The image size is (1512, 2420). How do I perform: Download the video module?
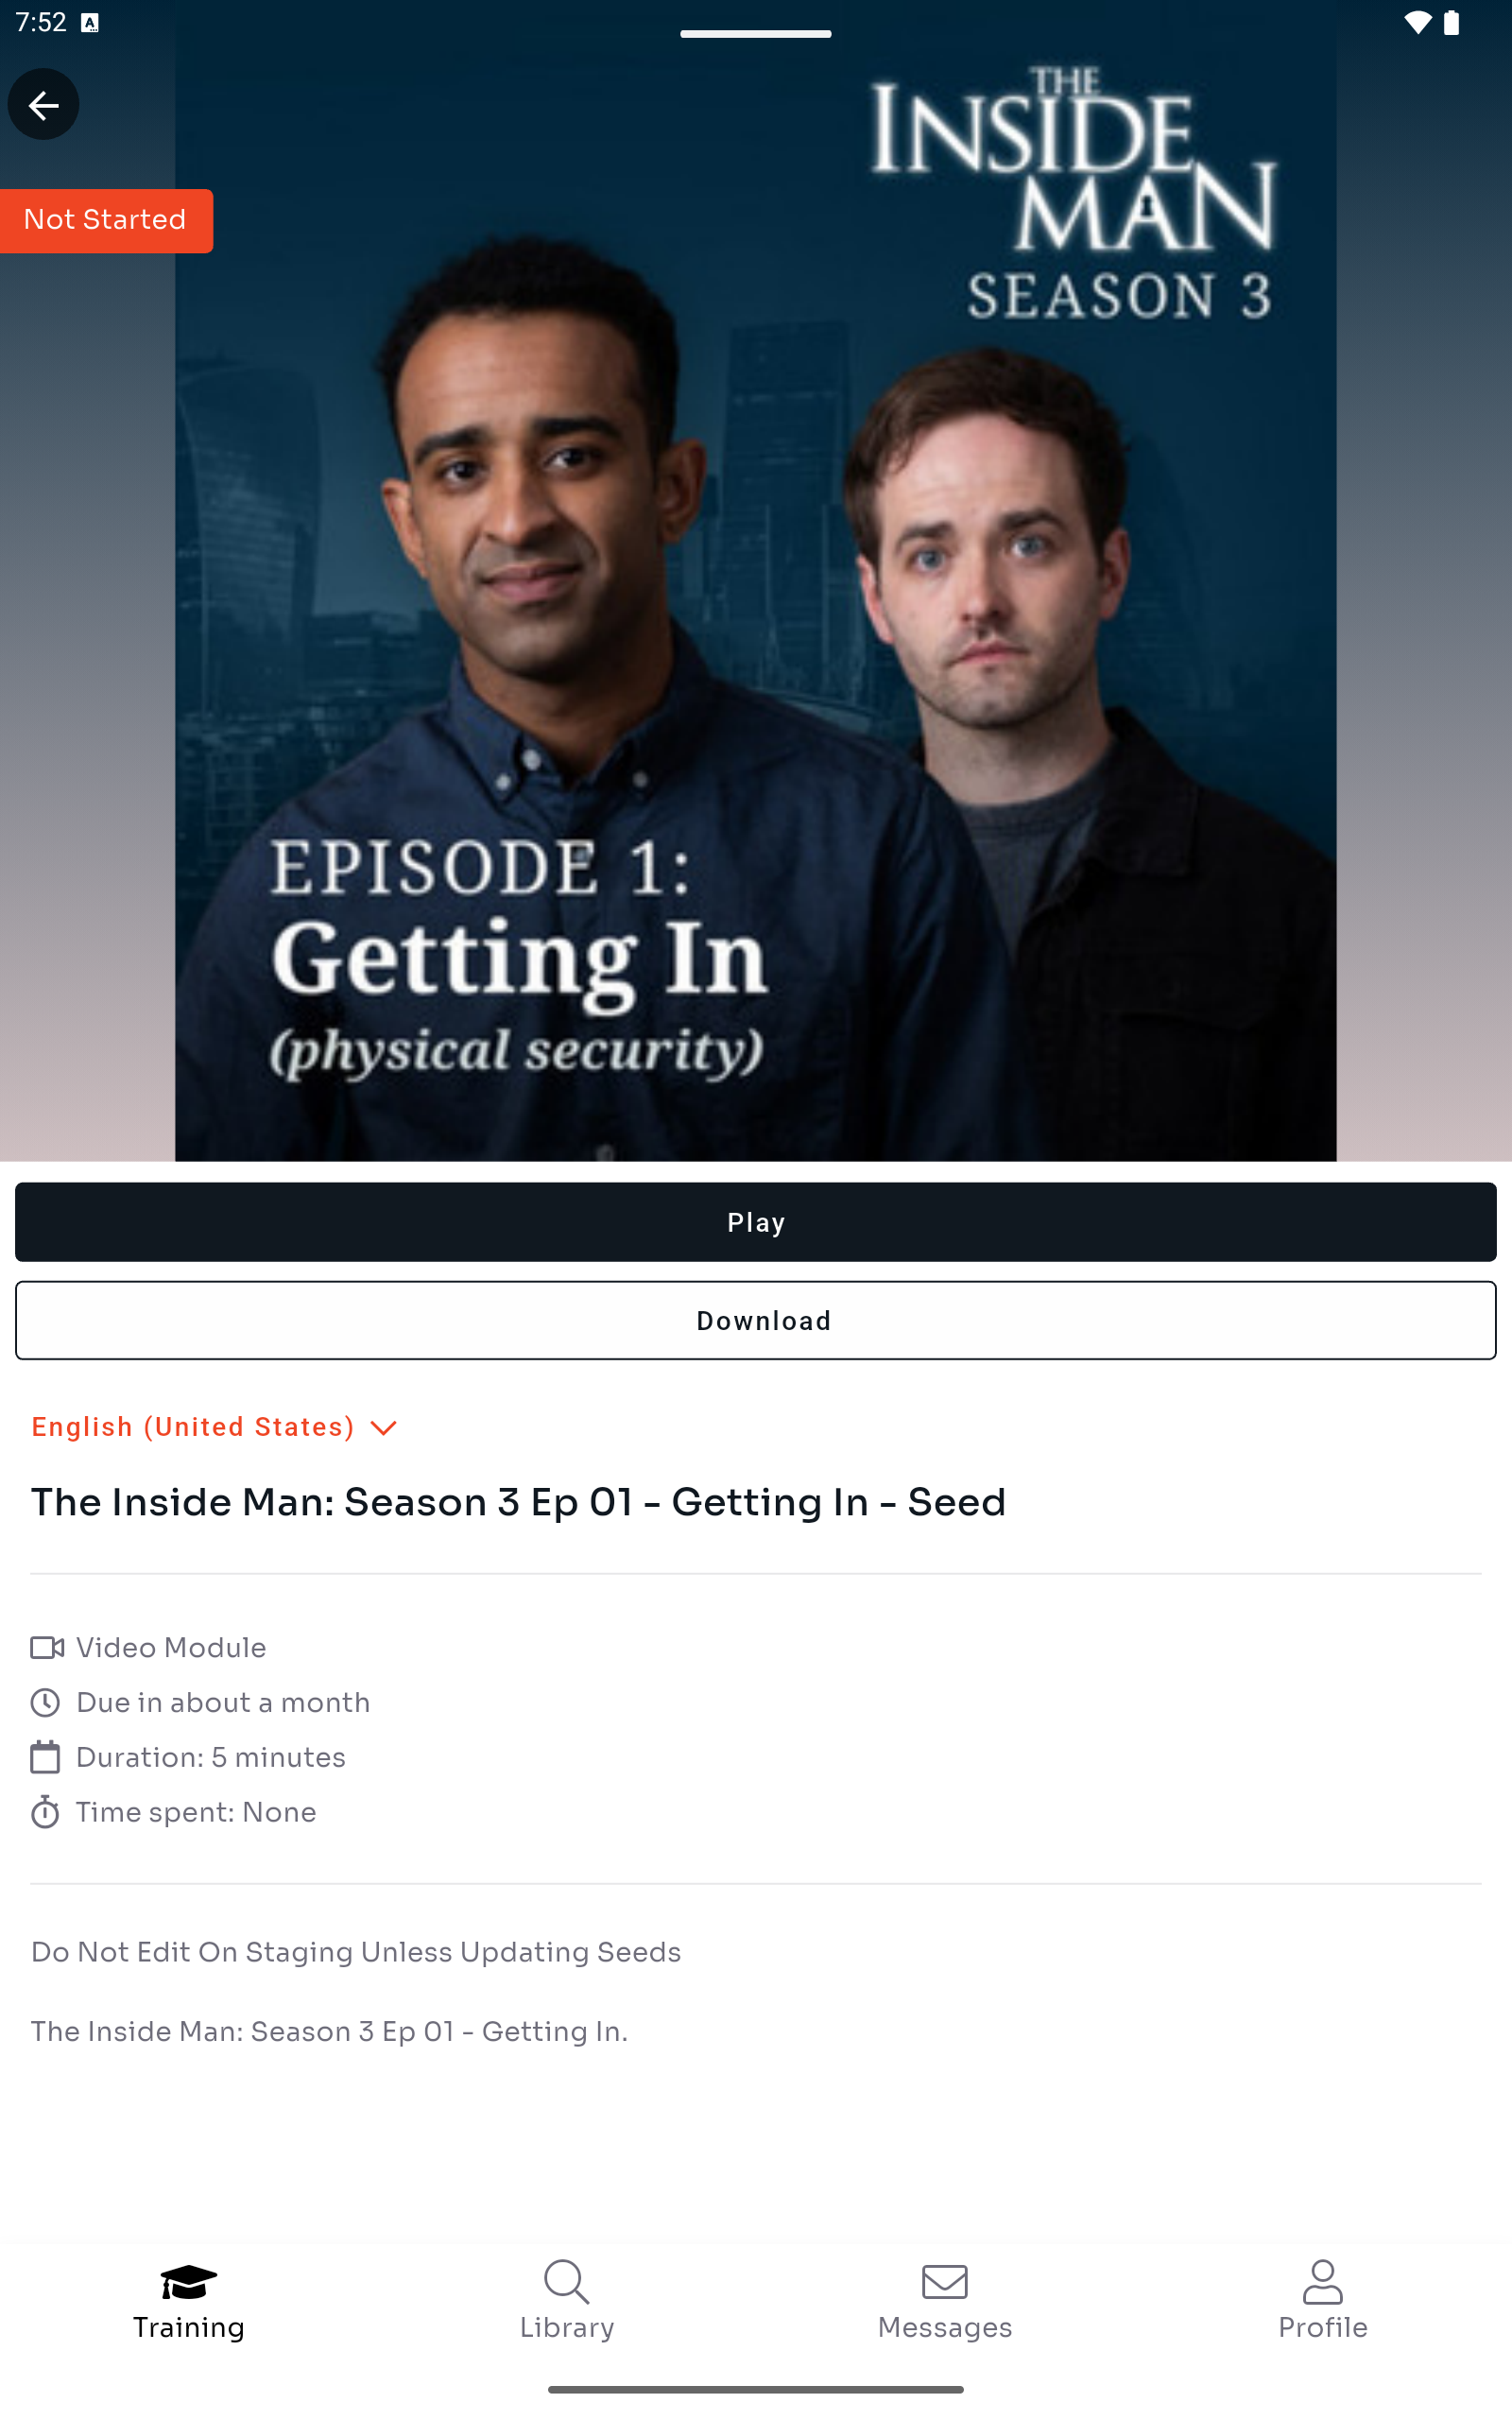click(x=756, y=1320)
